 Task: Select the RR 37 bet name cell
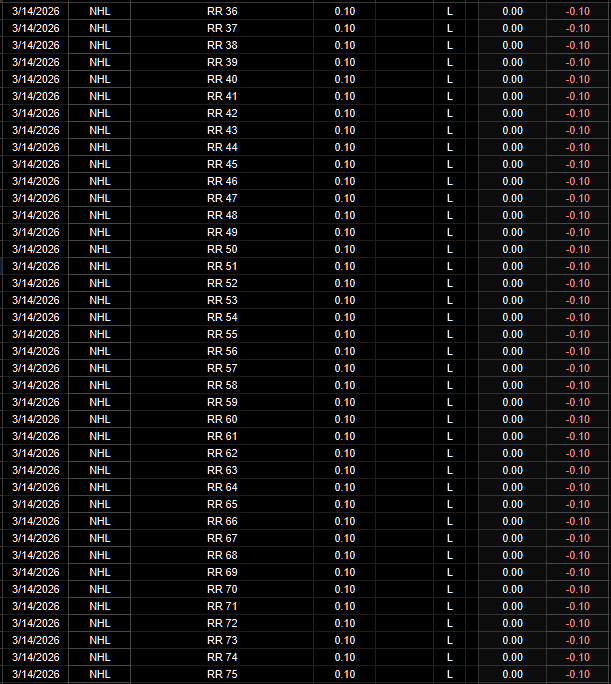coord(222,28)
